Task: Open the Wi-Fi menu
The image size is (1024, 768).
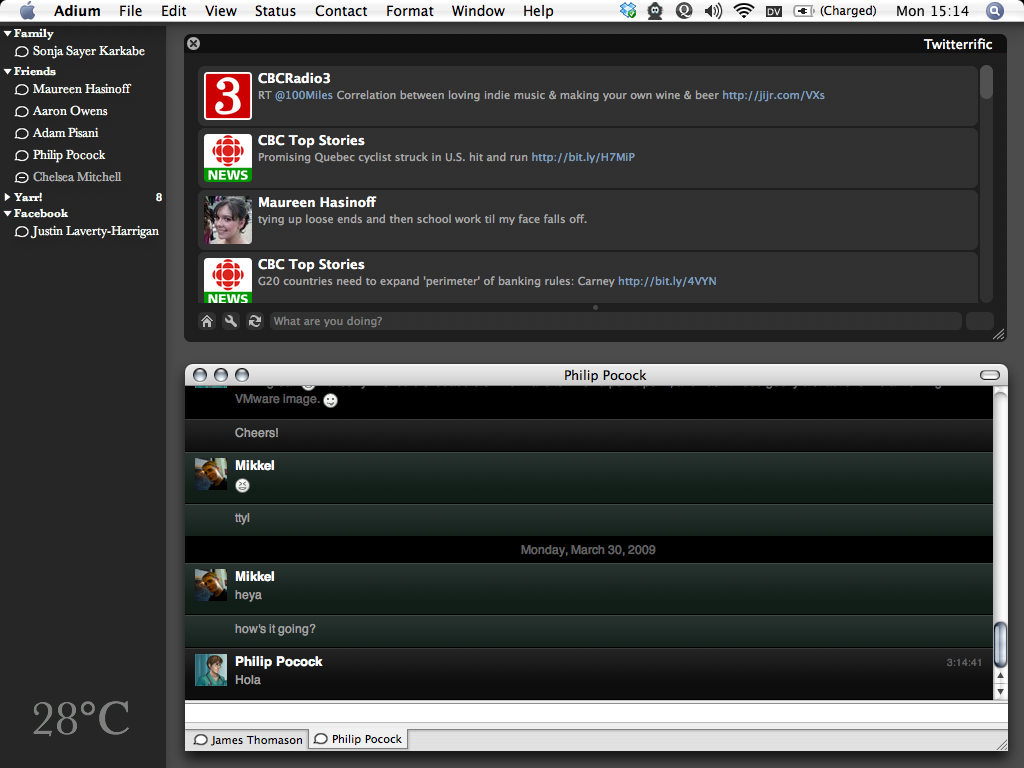Action: pyautogui.click(x=743, y=10)
